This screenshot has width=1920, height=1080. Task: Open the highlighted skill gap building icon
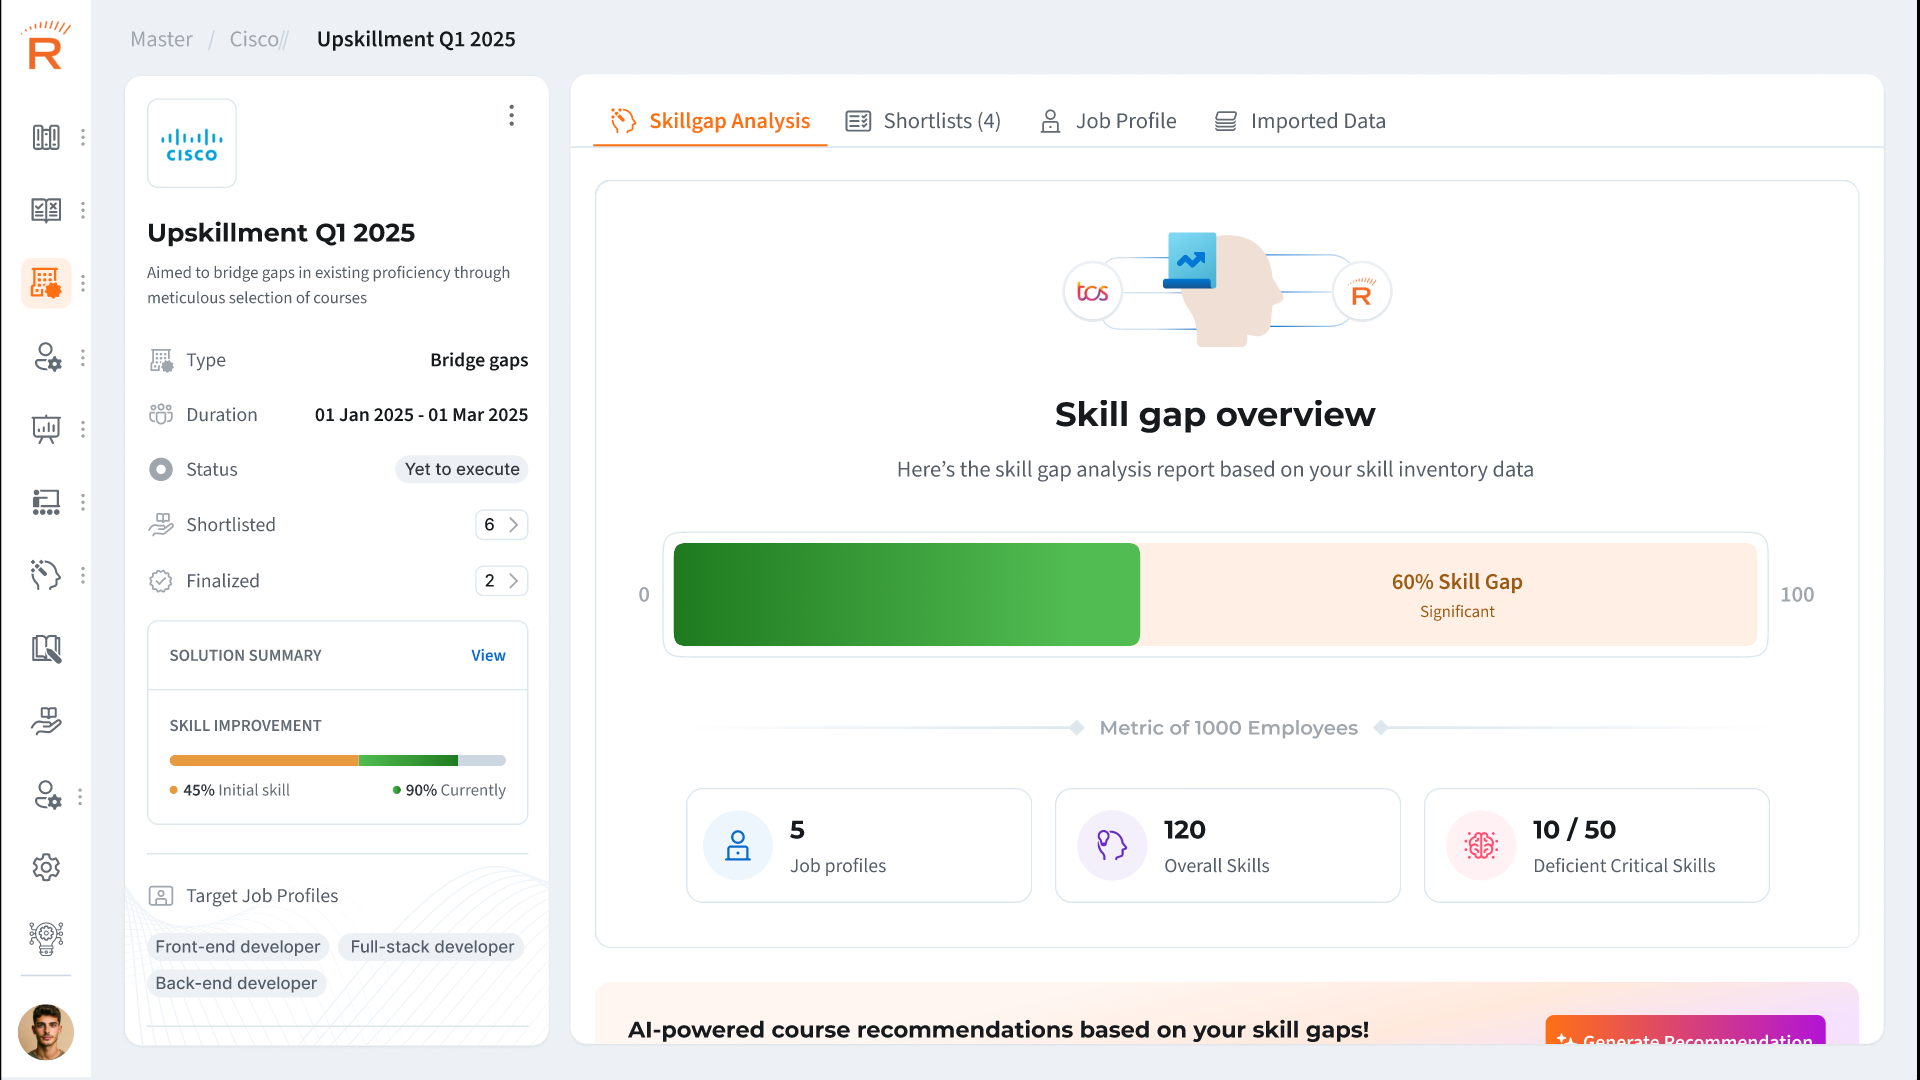[x=46, y=283]
